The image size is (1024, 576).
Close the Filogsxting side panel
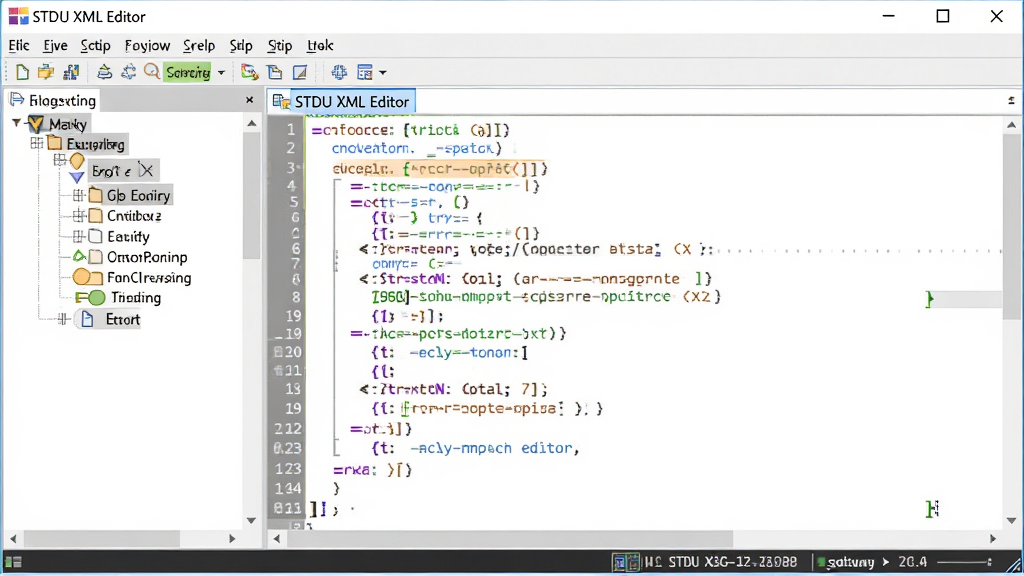click(x=249, y=100)
